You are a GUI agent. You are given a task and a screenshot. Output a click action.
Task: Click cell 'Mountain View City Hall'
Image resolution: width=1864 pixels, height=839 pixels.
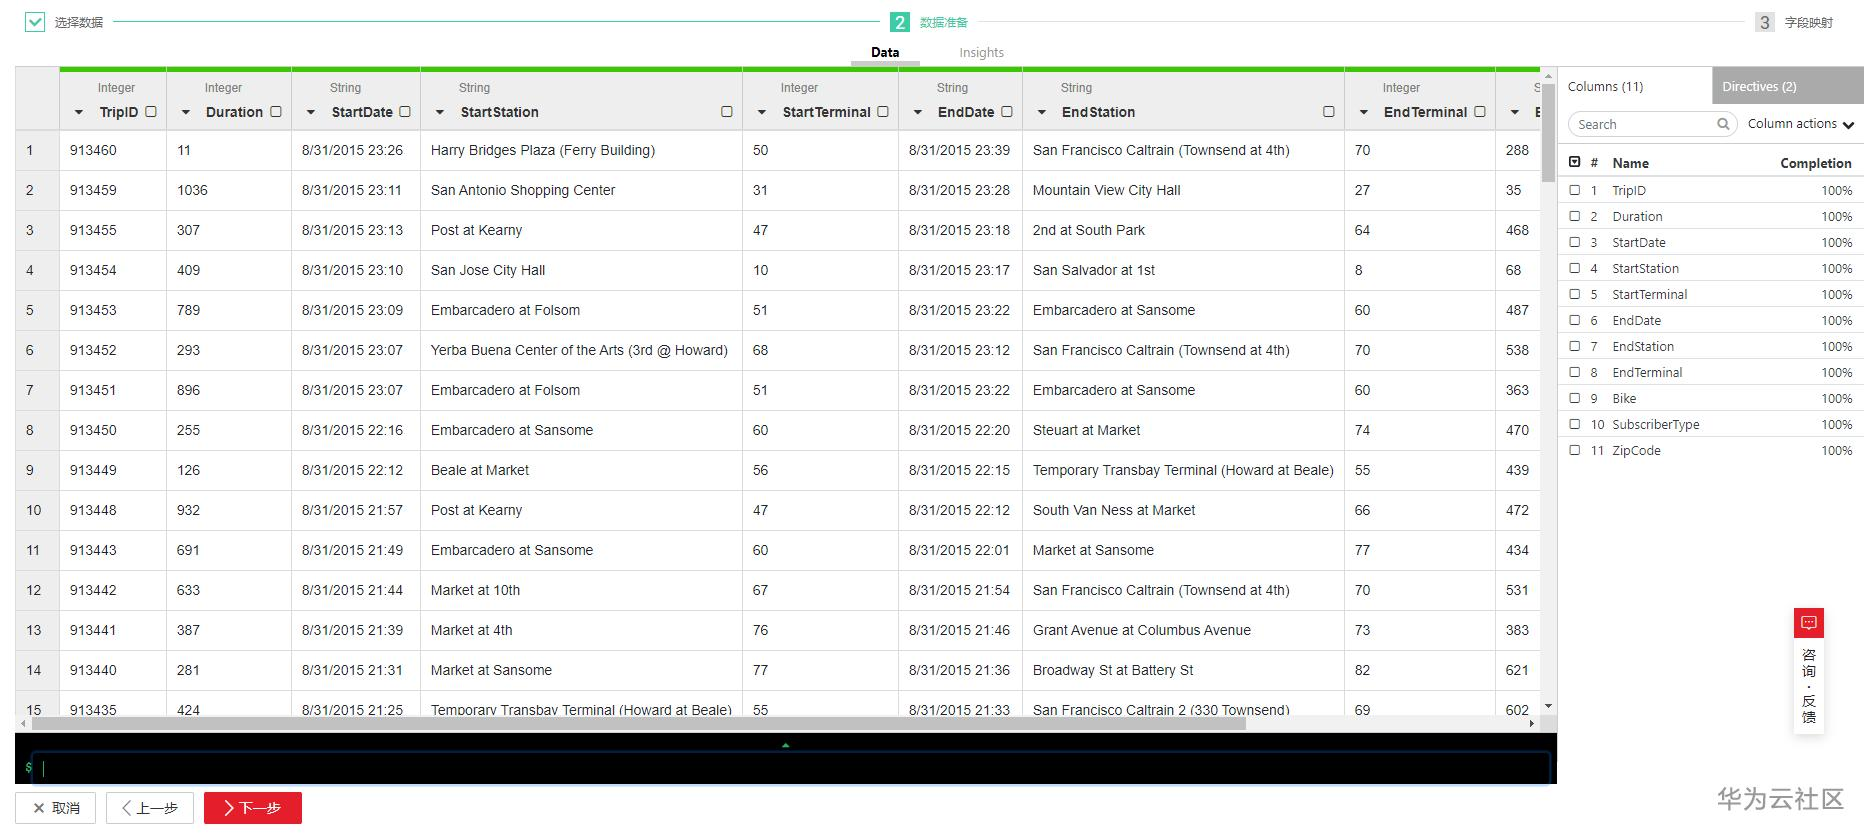1106,190
